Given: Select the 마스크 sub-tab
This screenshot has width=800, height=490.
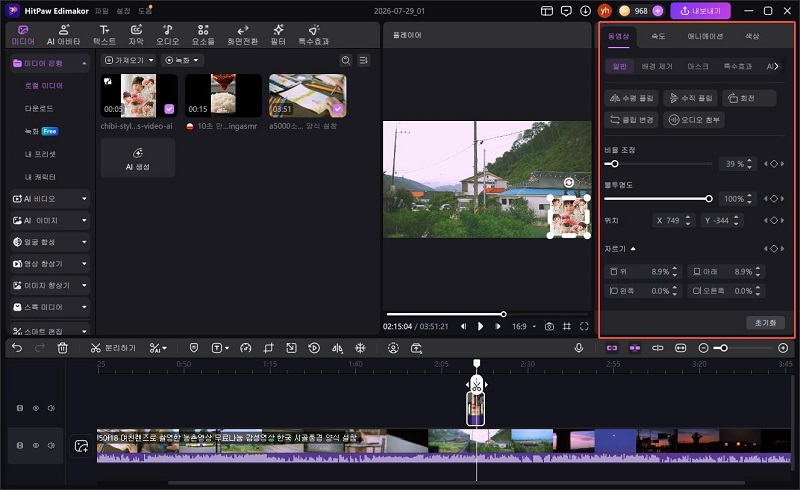Looking at the screenshot, I should click(x=697, y=66).
